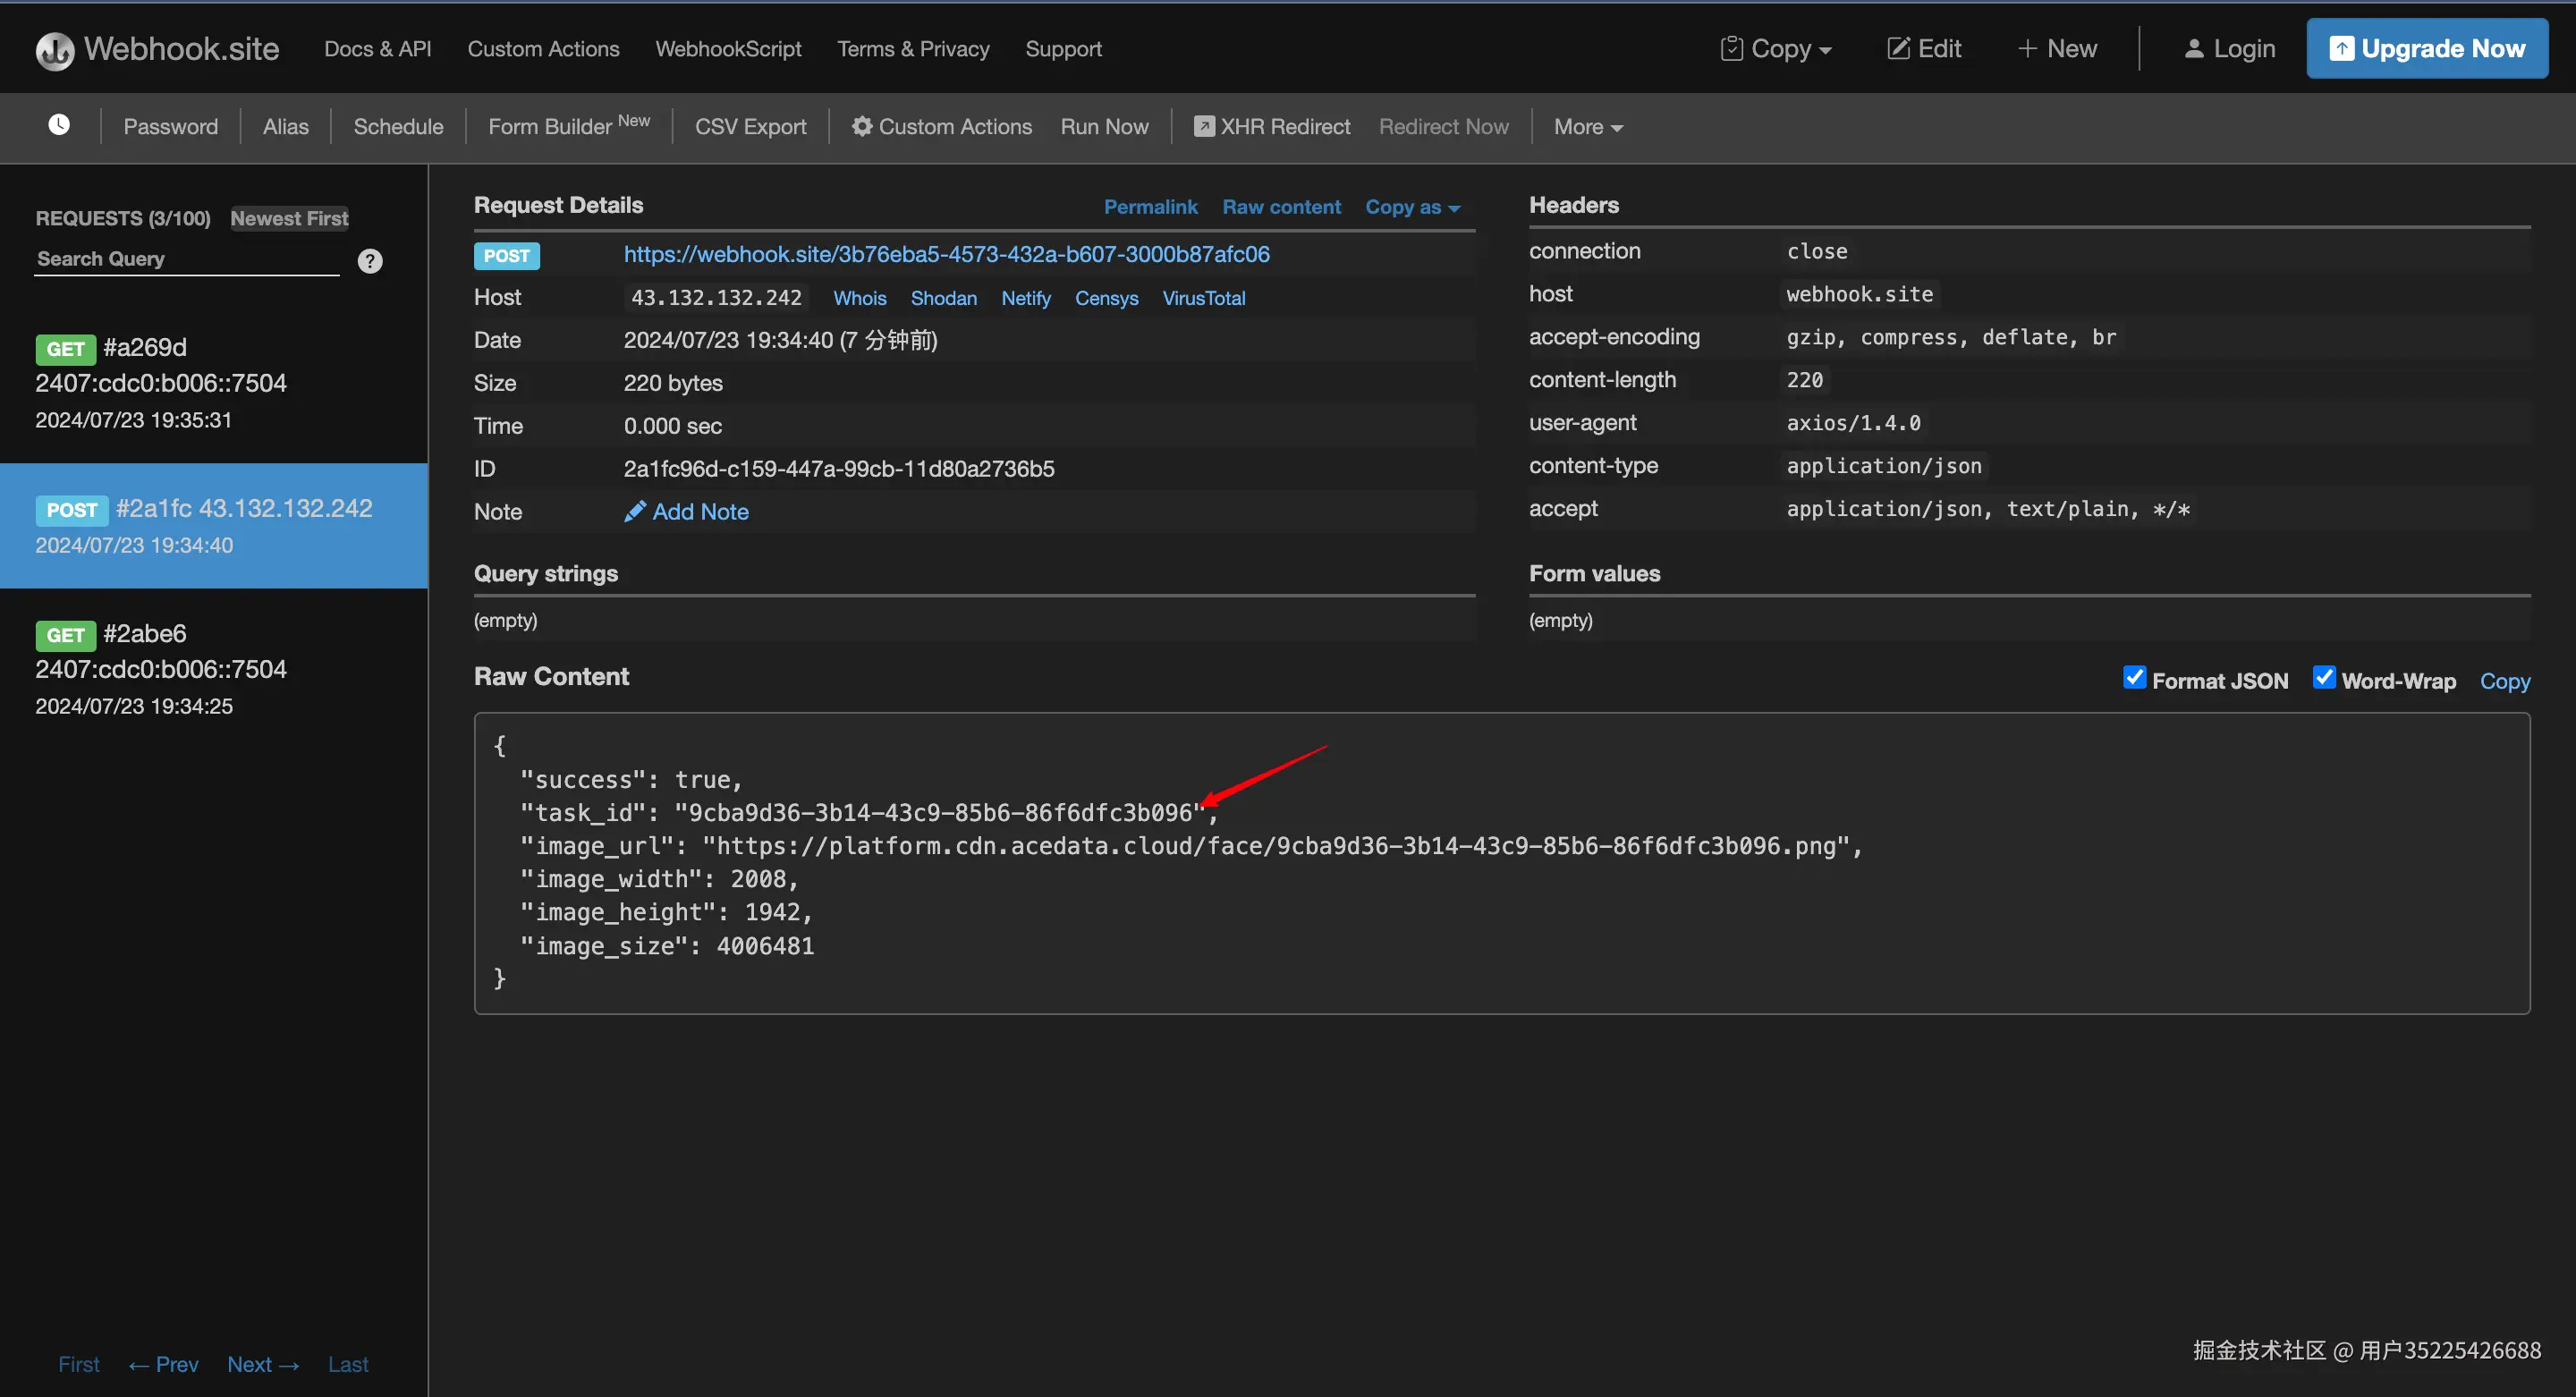
Task: Uncheck the Format JSON checkbox
Action: tap(2133, 678)
